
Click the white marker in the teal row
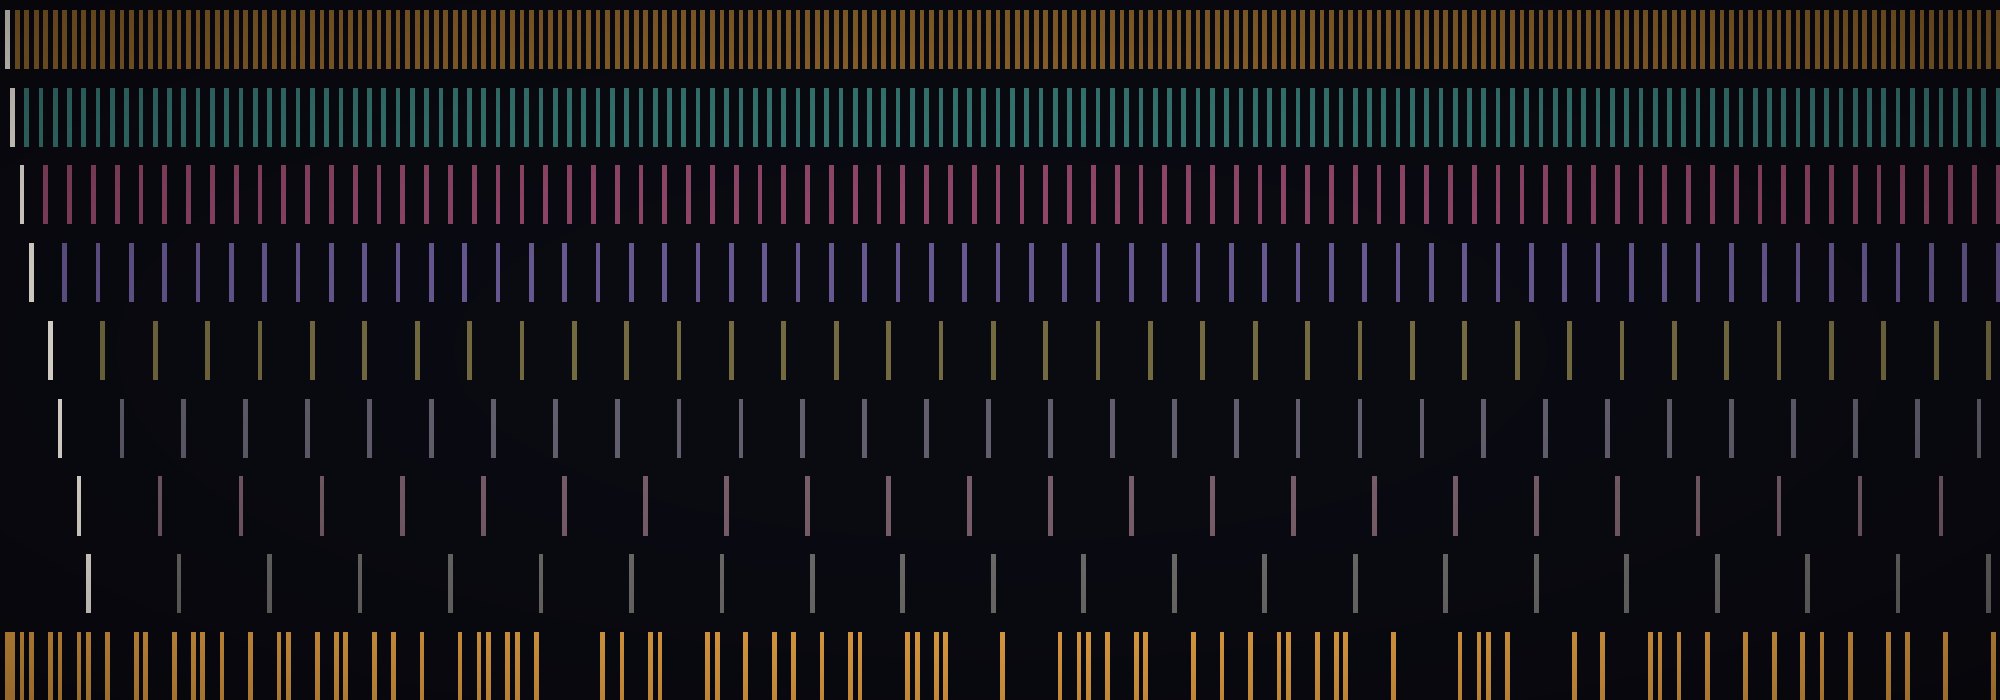click(12, 118)
